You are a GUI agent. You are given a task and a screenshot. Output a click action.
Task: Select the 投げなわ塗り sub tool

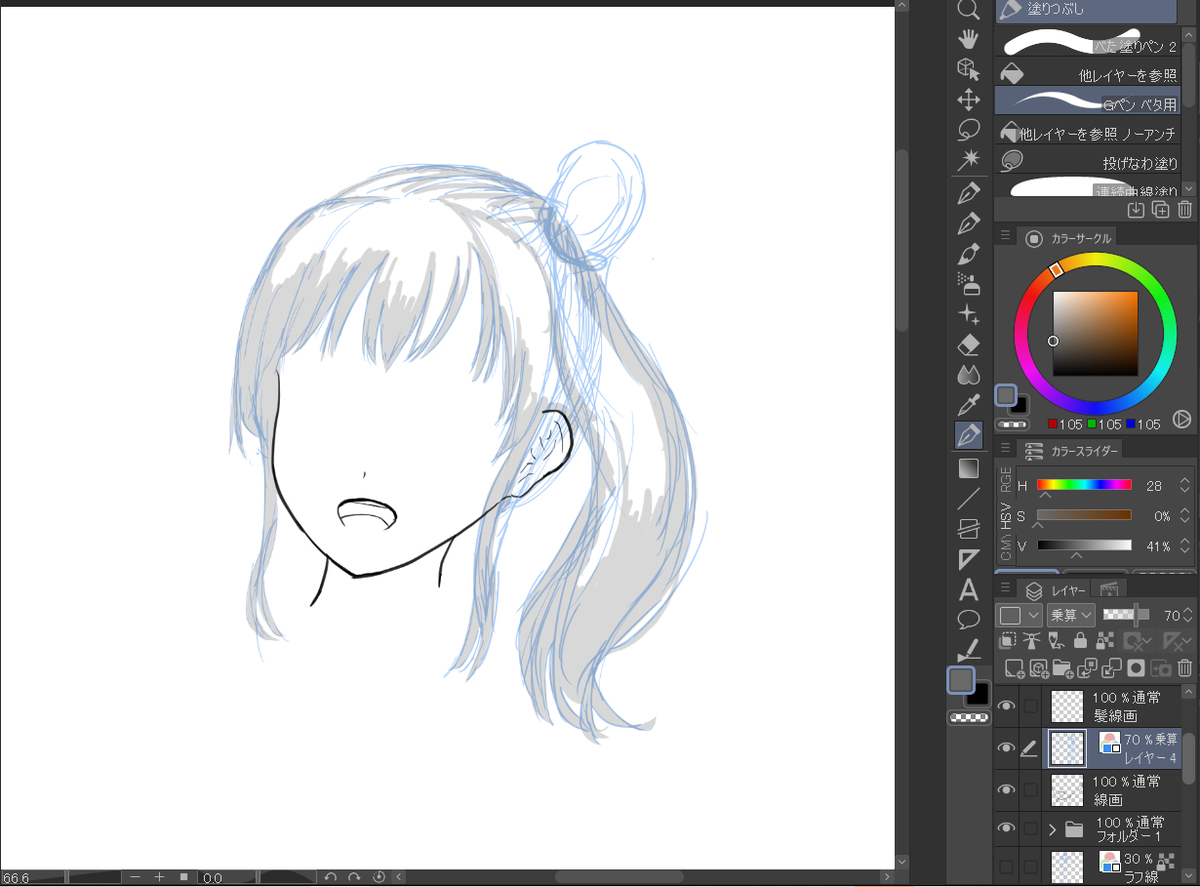[1088, 161]
